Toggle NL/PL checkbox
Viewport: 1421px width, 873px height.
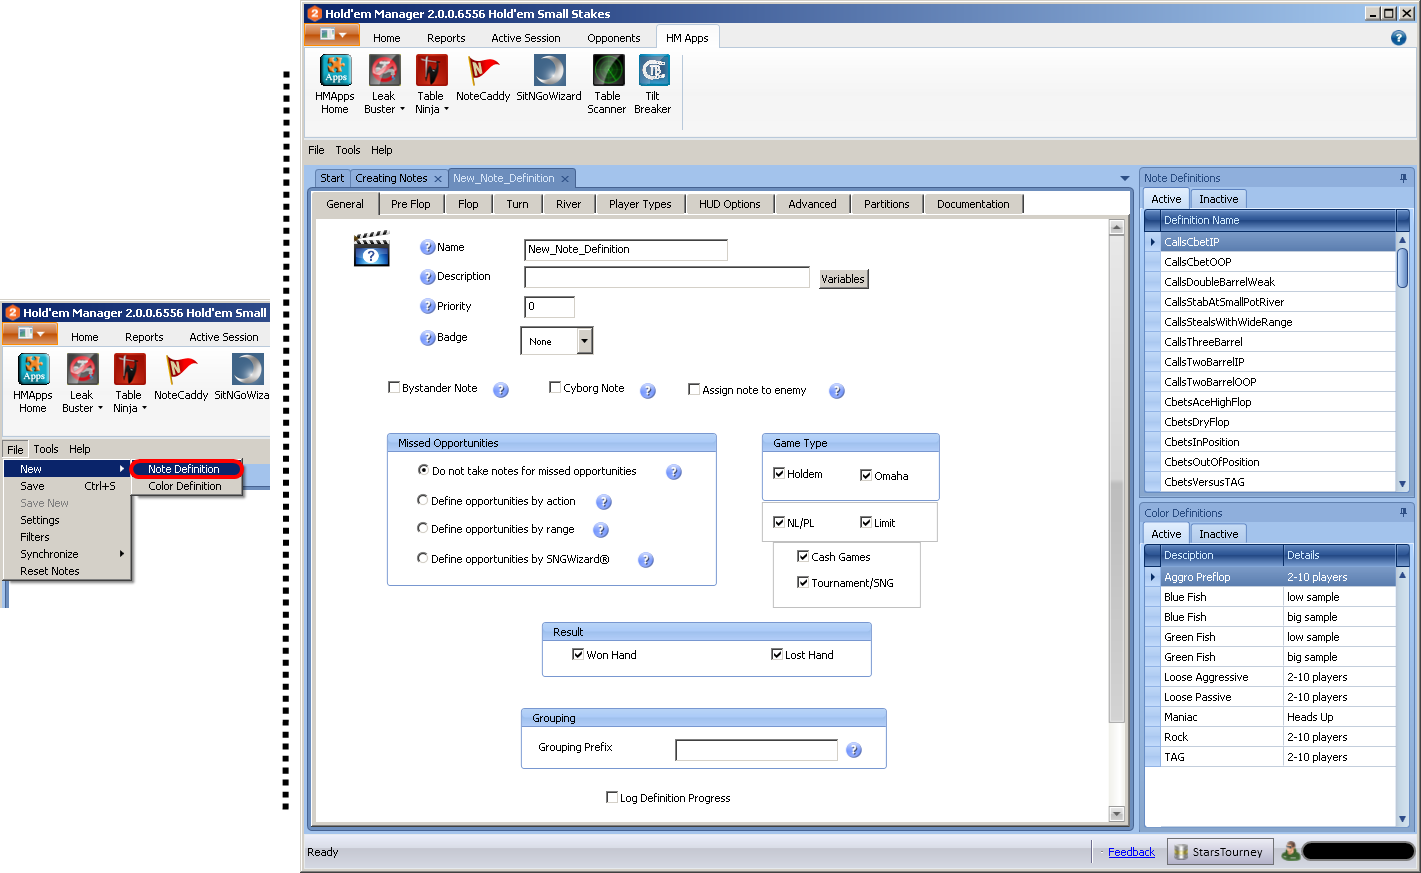779,522
